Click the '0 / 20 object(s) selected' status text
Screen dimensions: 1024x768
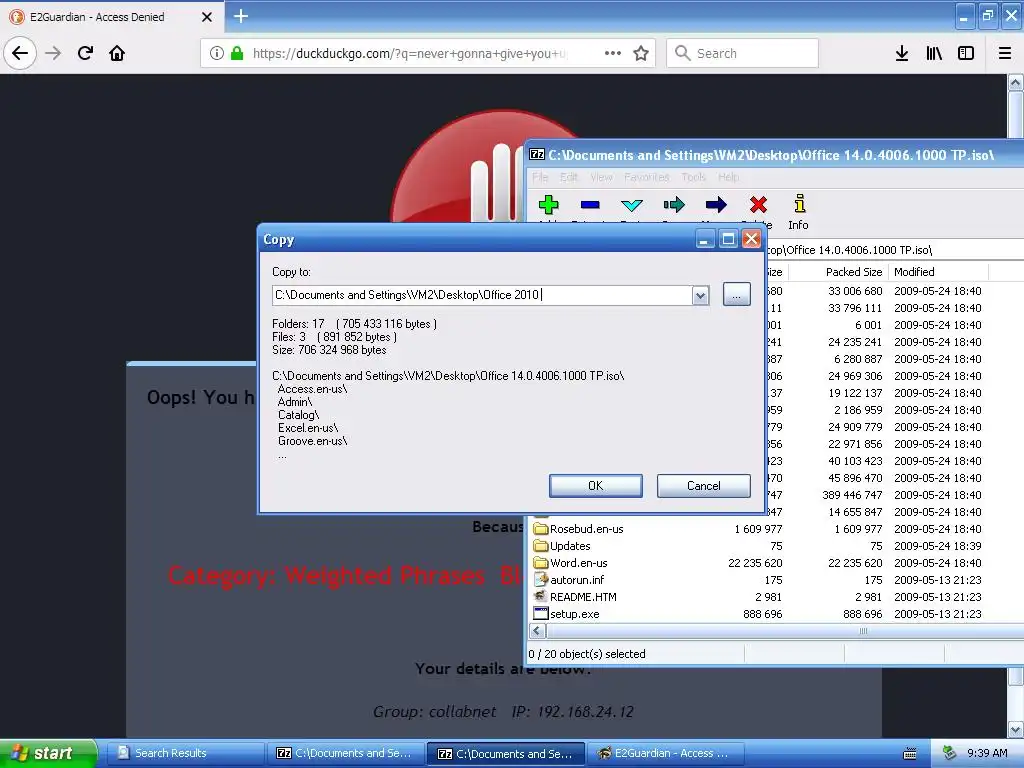[x=586, y=654]
